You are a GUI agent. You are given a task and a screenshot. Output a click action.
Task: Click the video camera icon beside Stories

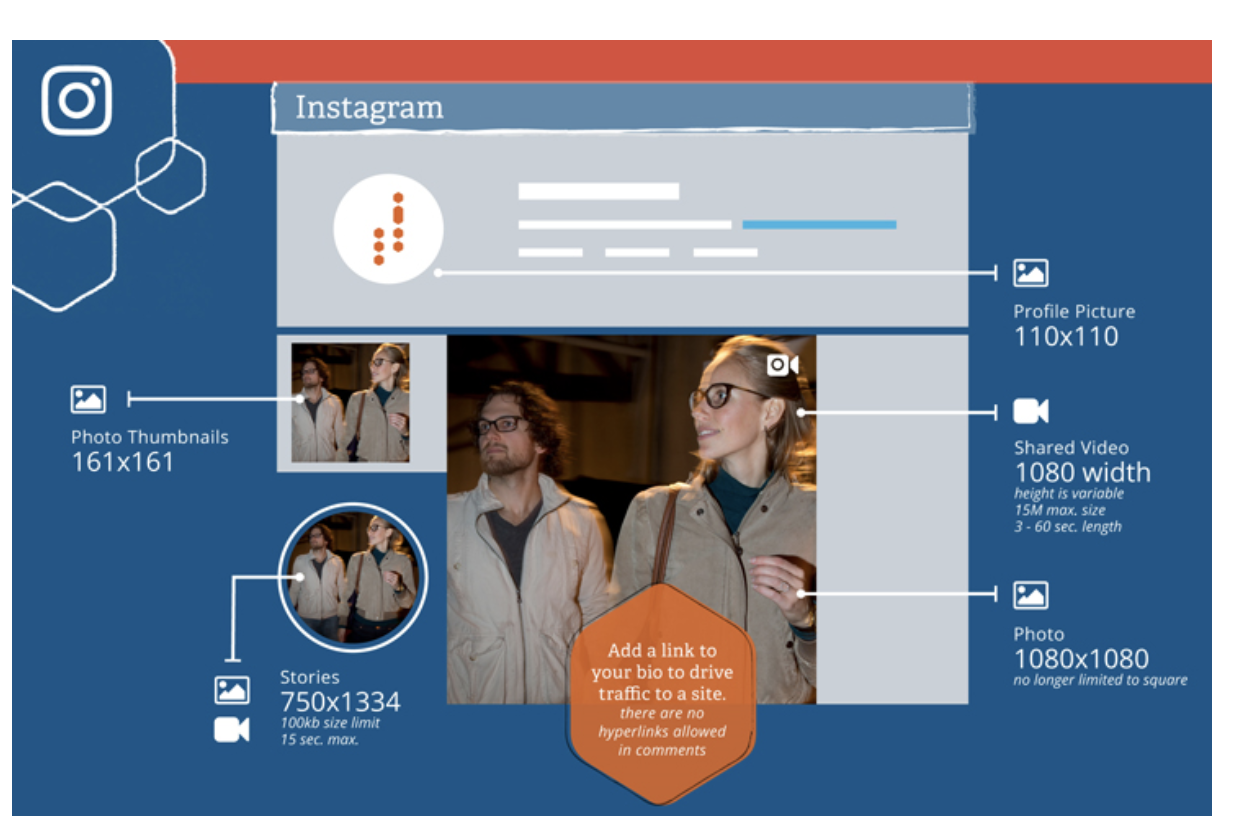(232, 730)
